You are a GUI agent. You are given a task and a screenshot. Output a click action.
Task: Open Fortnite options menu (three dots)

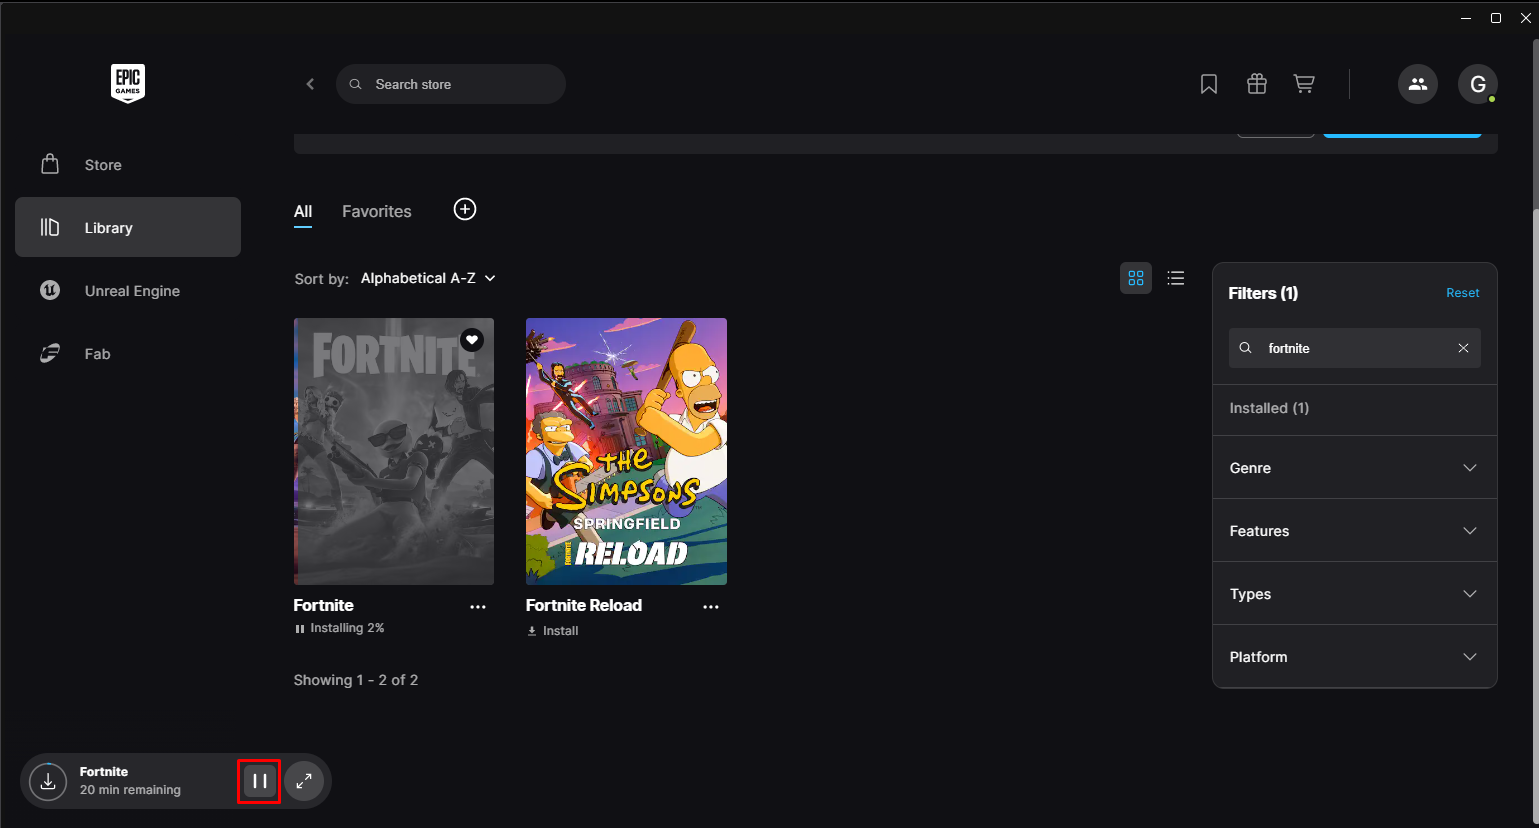point(478,607)
